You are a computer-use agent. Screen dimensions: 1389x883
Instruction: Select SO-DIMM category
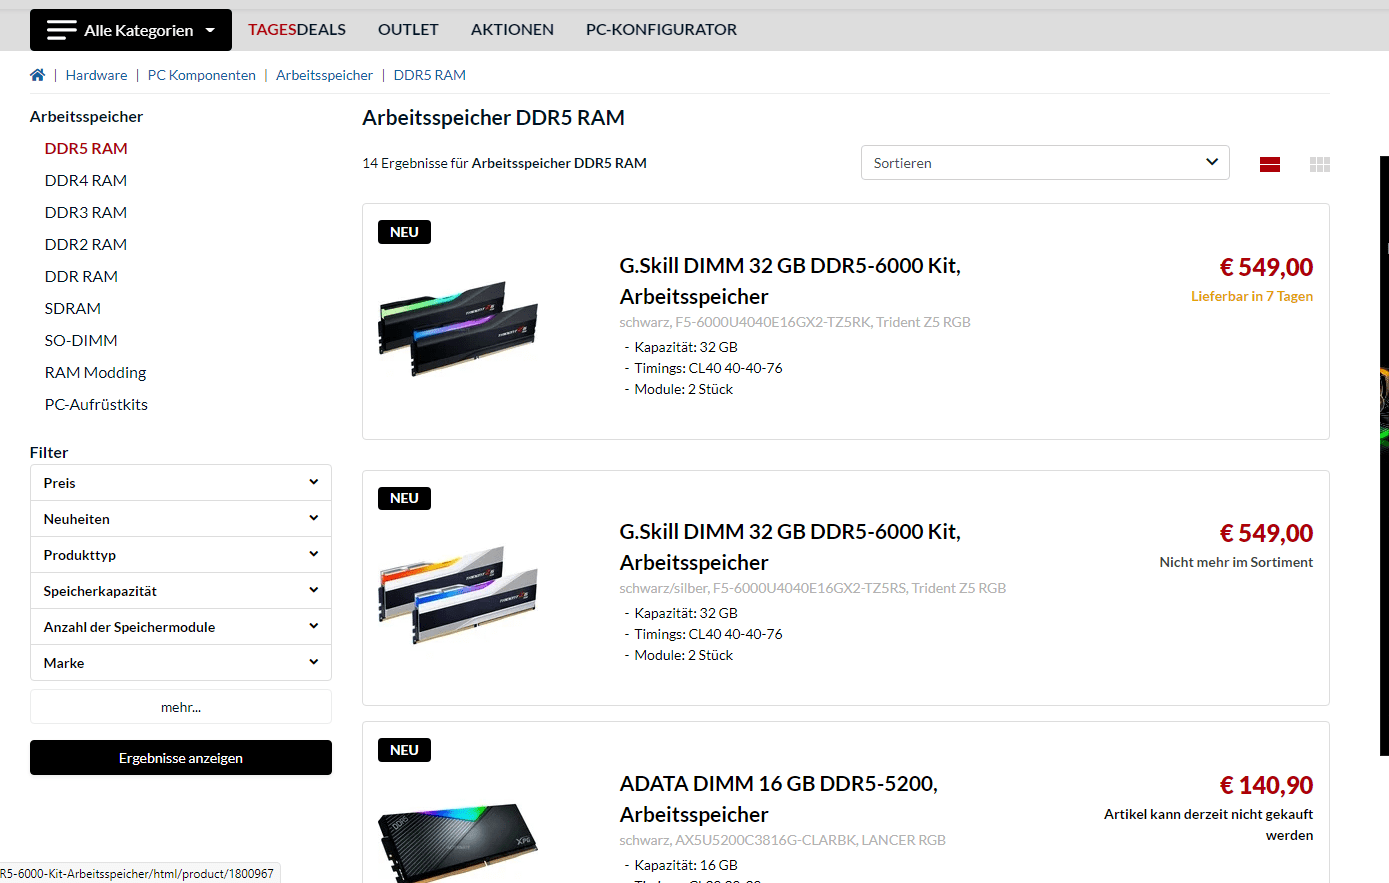(x=81, y=340)
